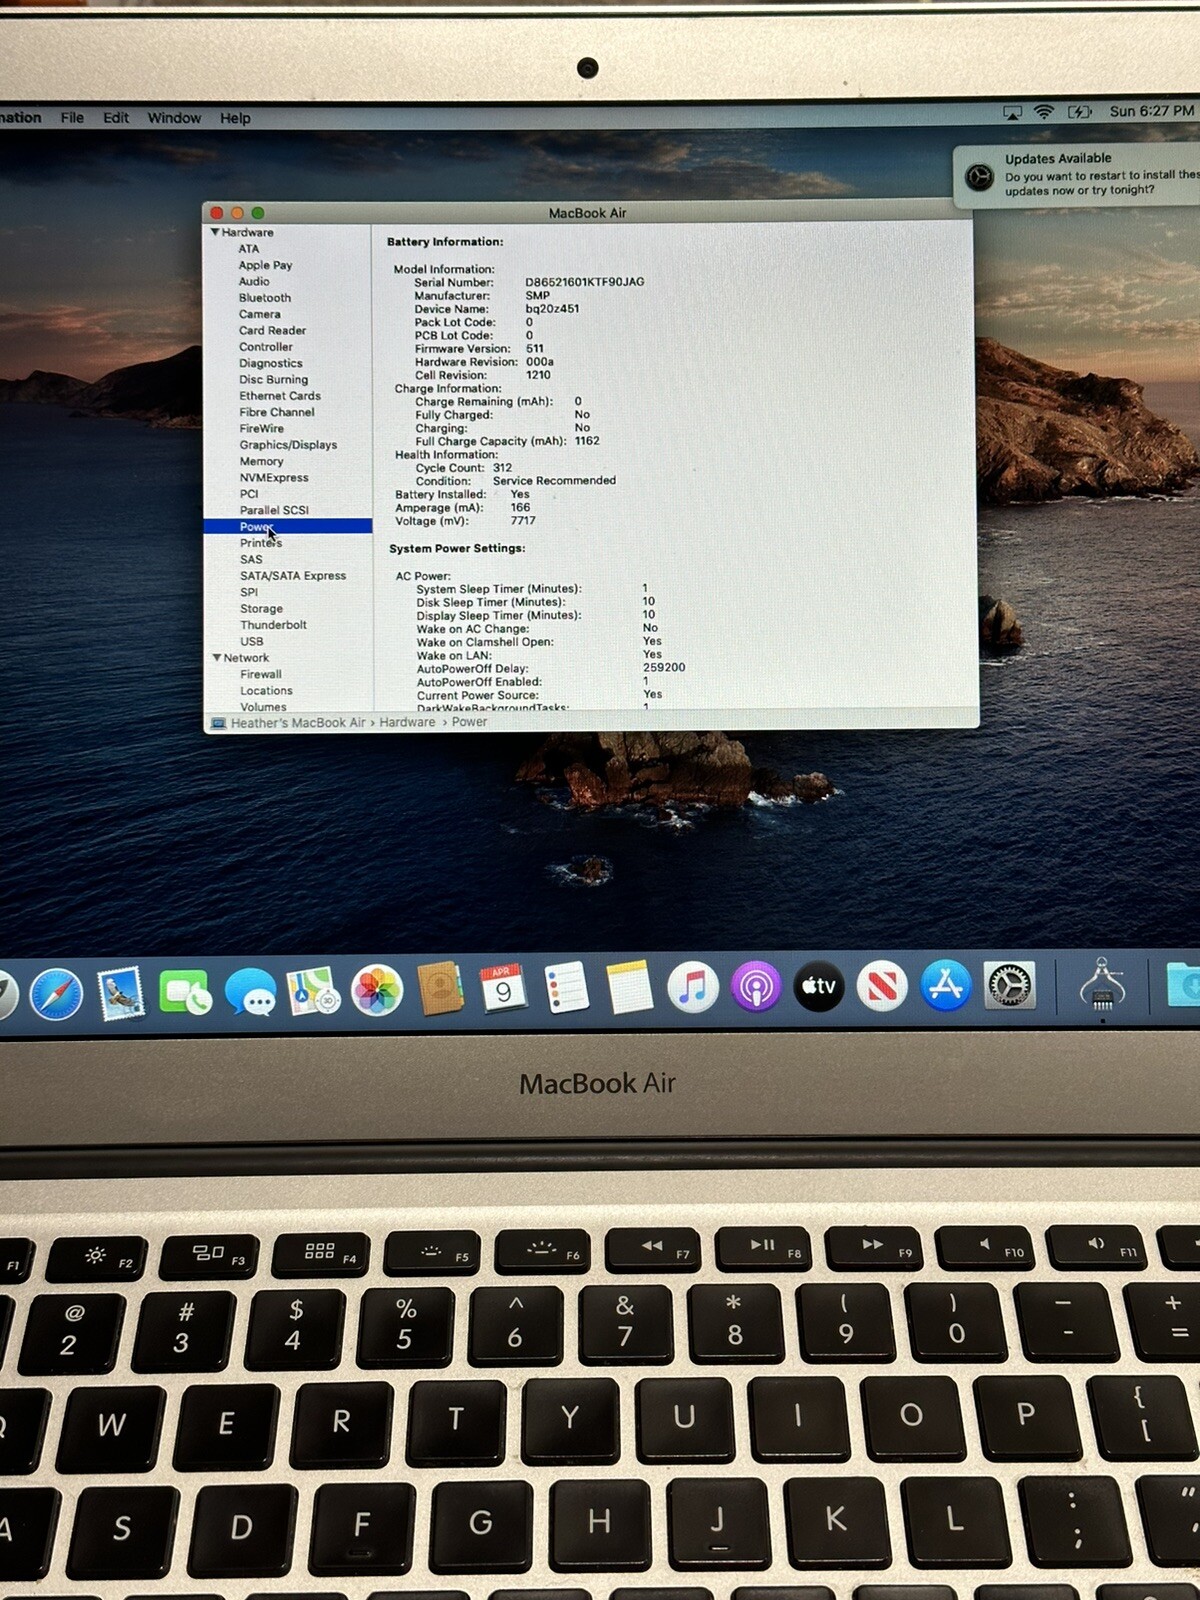Select SATA/SATA Express in sidebar
Viewport: 1200px width, 1600px height.
[x=293, y=576]
